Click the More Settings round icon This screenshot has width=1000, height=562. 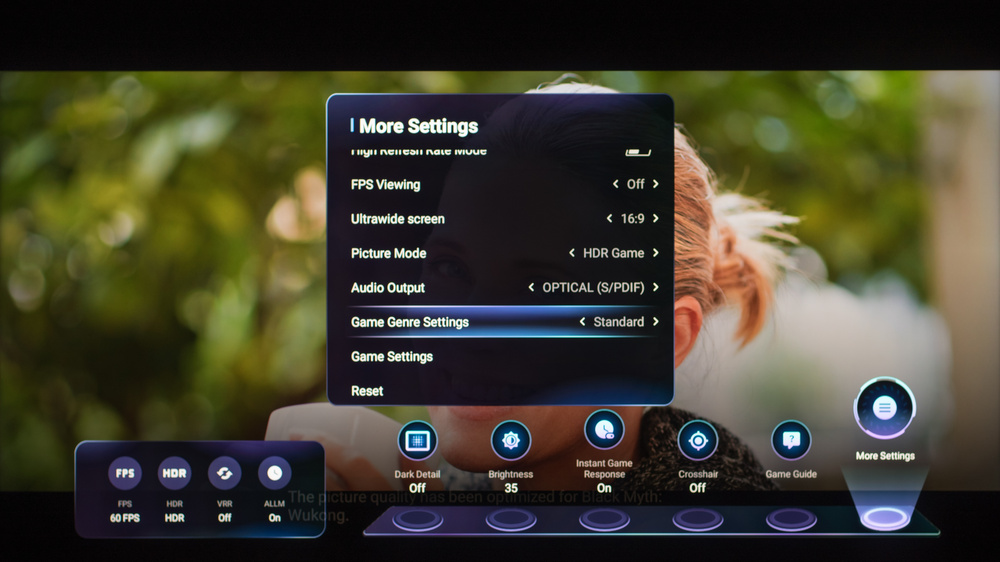[884, 408]
